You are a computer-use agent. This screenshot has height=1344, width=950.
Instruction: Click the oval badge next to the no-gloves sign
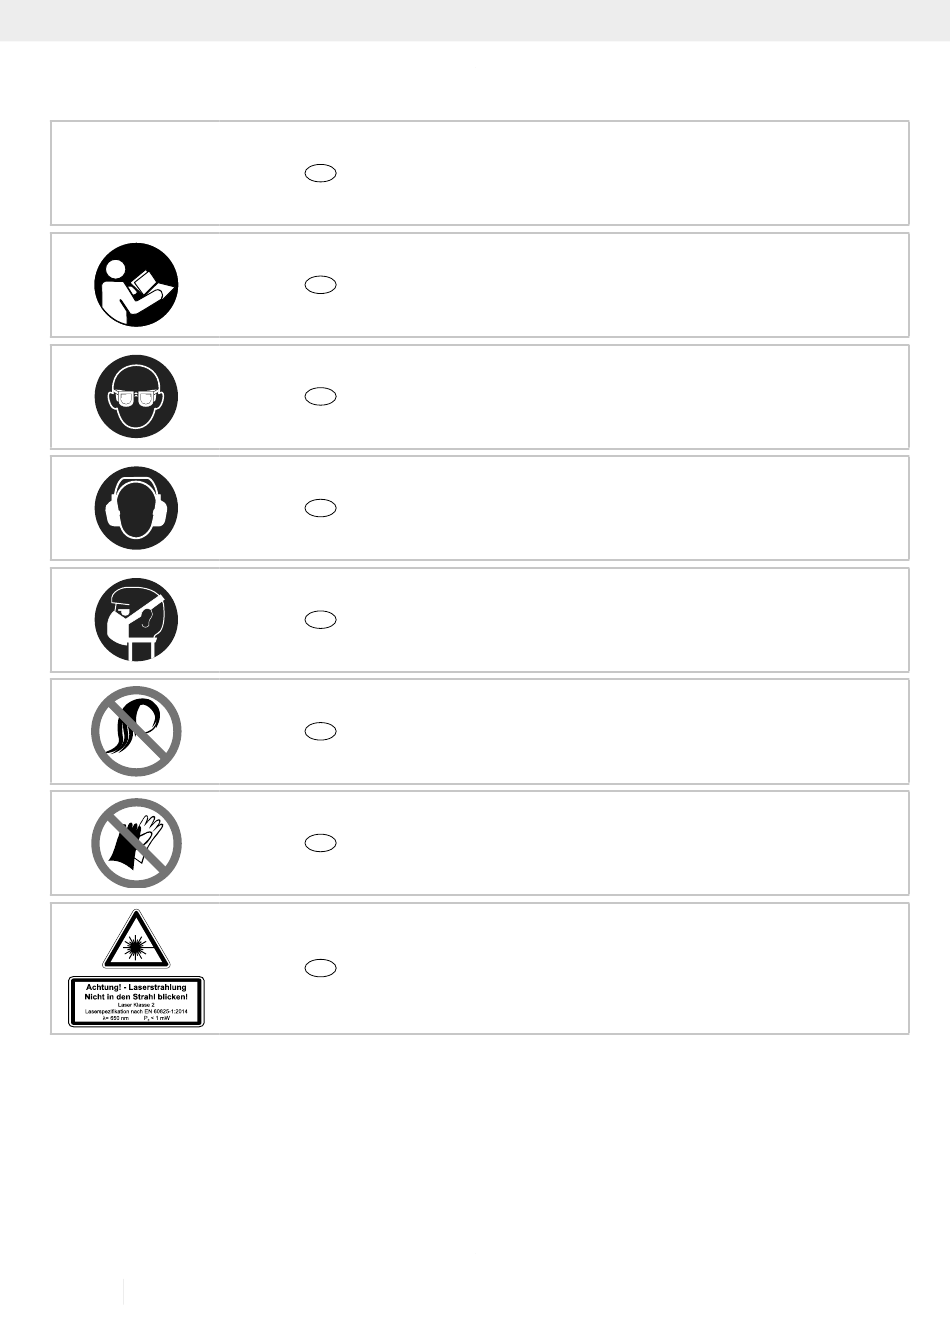(x=320, y=843)
